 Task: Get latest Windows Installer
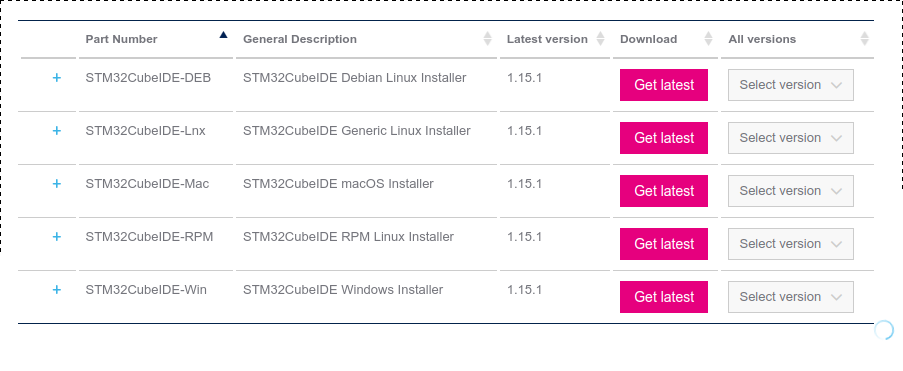(x=664, y=297)
